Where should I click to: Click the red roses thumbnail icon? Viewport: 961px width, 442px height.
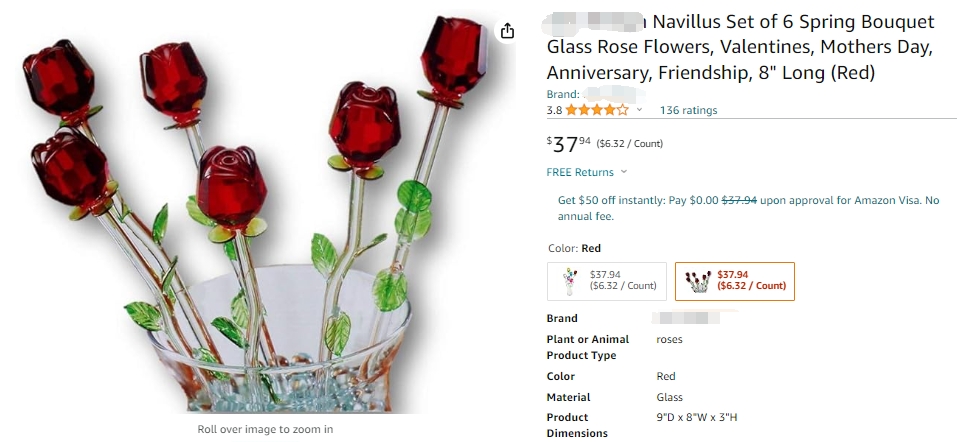(698, 281)
